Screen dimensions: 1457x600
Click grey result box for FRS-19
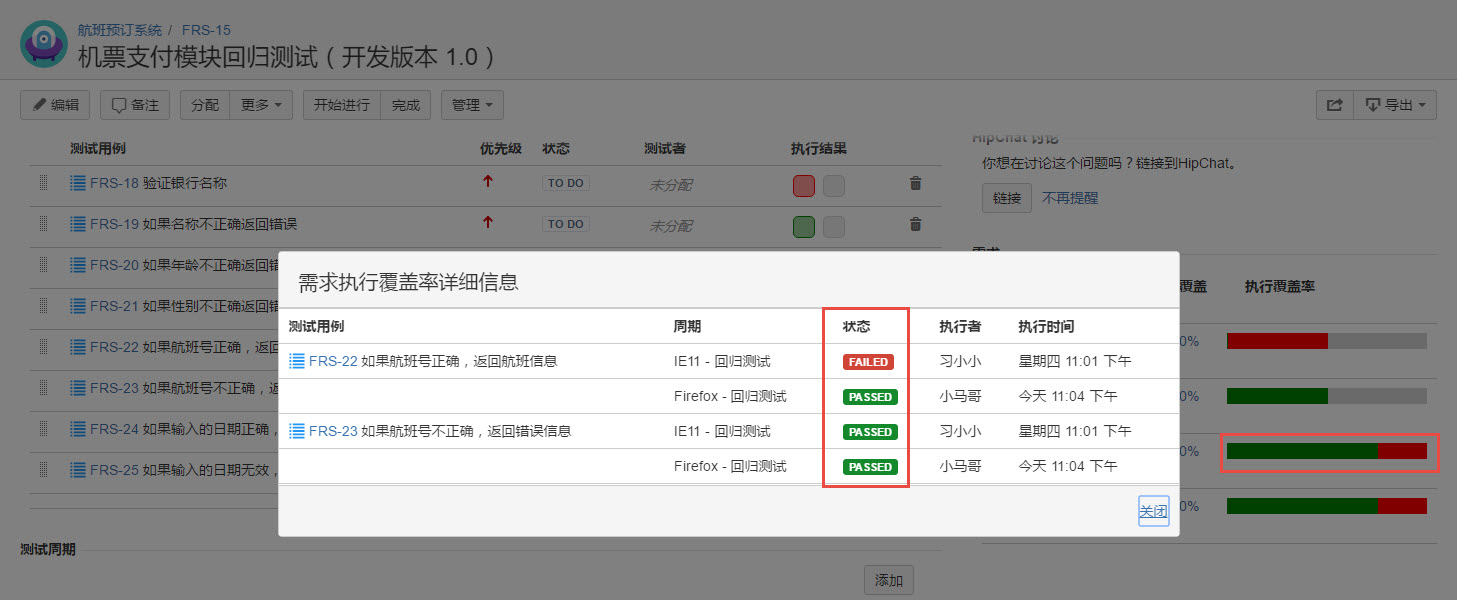click(x=834, y=227)
